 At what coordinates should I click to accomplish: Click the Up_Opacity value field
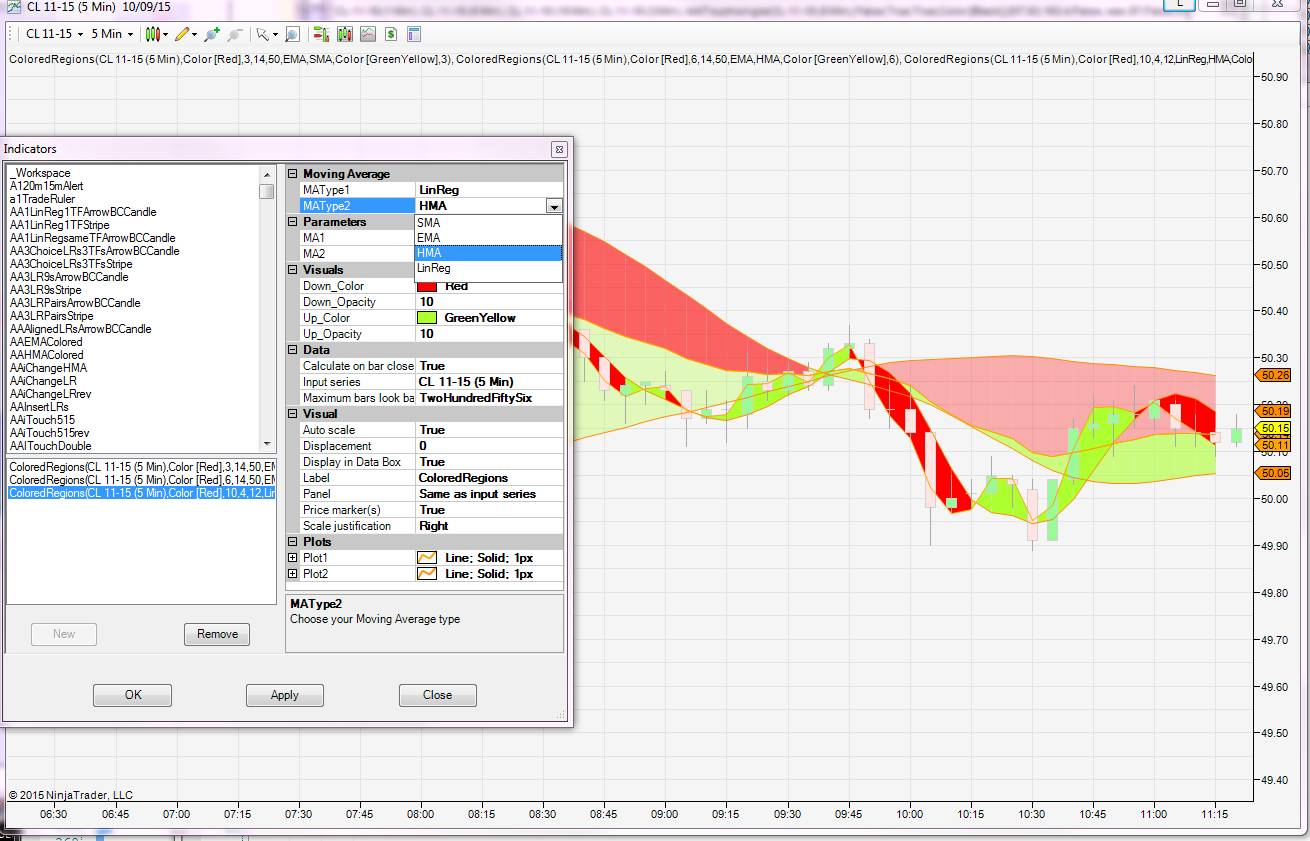pyautogui.click(x=489, y=334)
